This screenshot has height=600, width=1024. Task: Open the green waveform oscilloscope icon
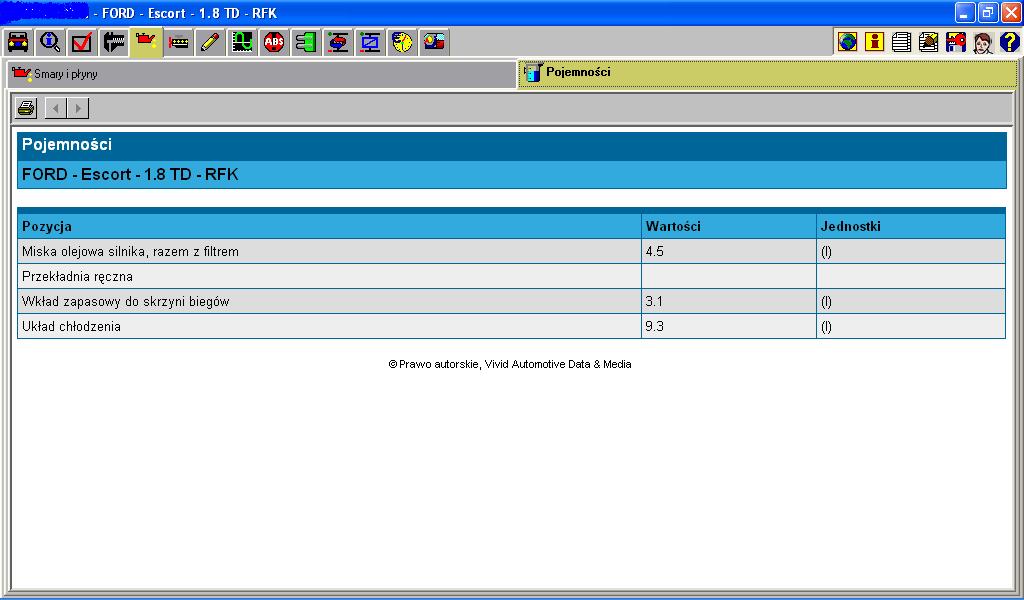[x=242, y=42]
